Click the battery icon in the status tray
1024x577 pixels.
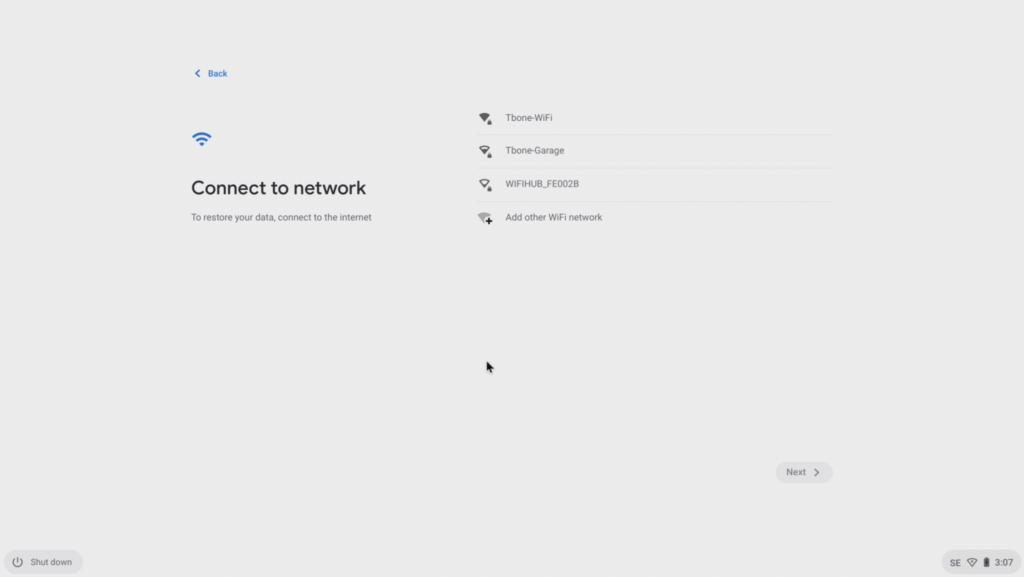tap(986, 563)
